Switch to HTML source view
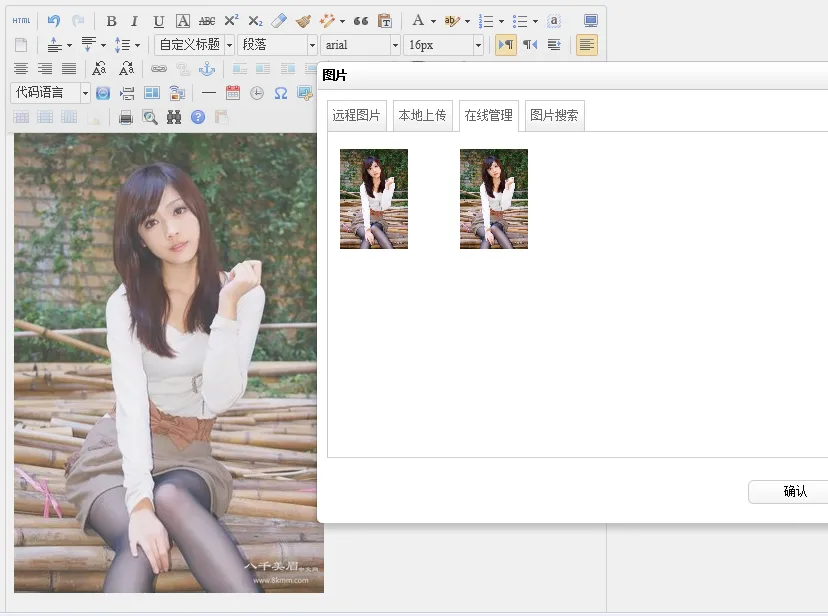Screen dimensions: 828x616 (21, 21)
